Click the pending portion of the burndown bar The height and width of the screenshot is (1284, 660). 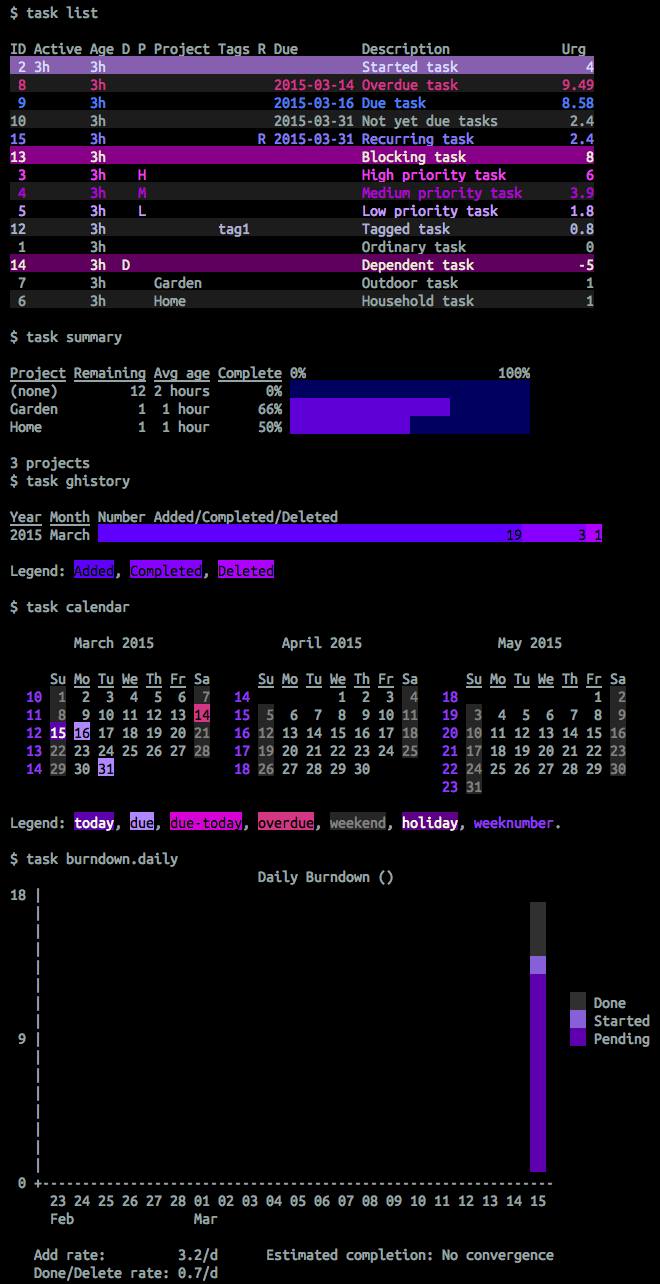(x=538, y=1072)
